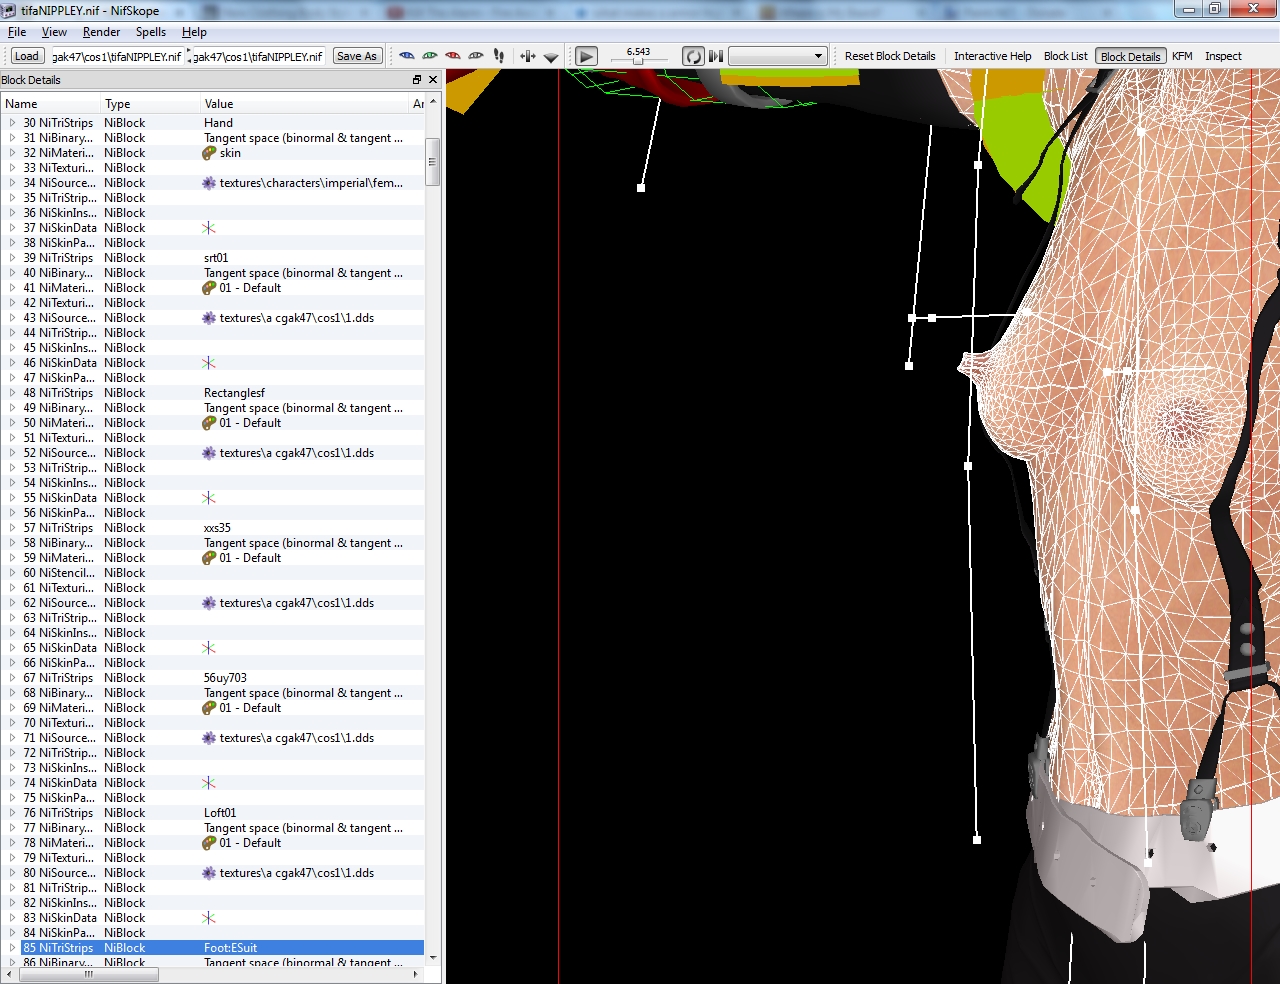Toggle the Inspect dock
1280x984 pixels.
(x=1223, y=56)
